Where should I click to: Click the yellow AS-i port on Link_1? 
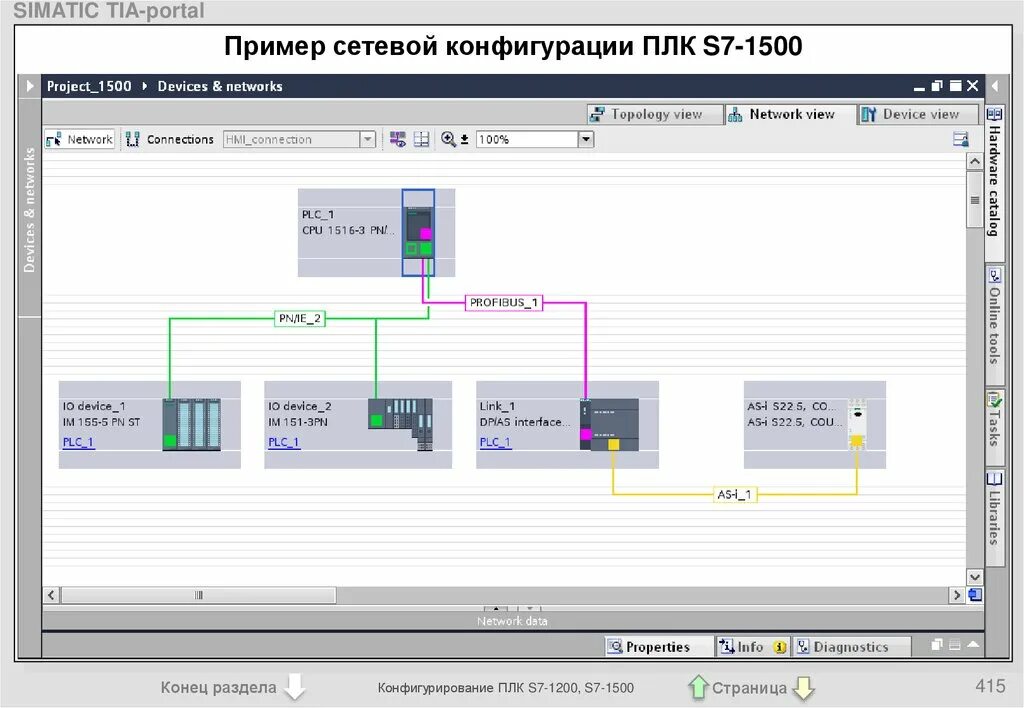pyautogui.click(x=613, y=445)
